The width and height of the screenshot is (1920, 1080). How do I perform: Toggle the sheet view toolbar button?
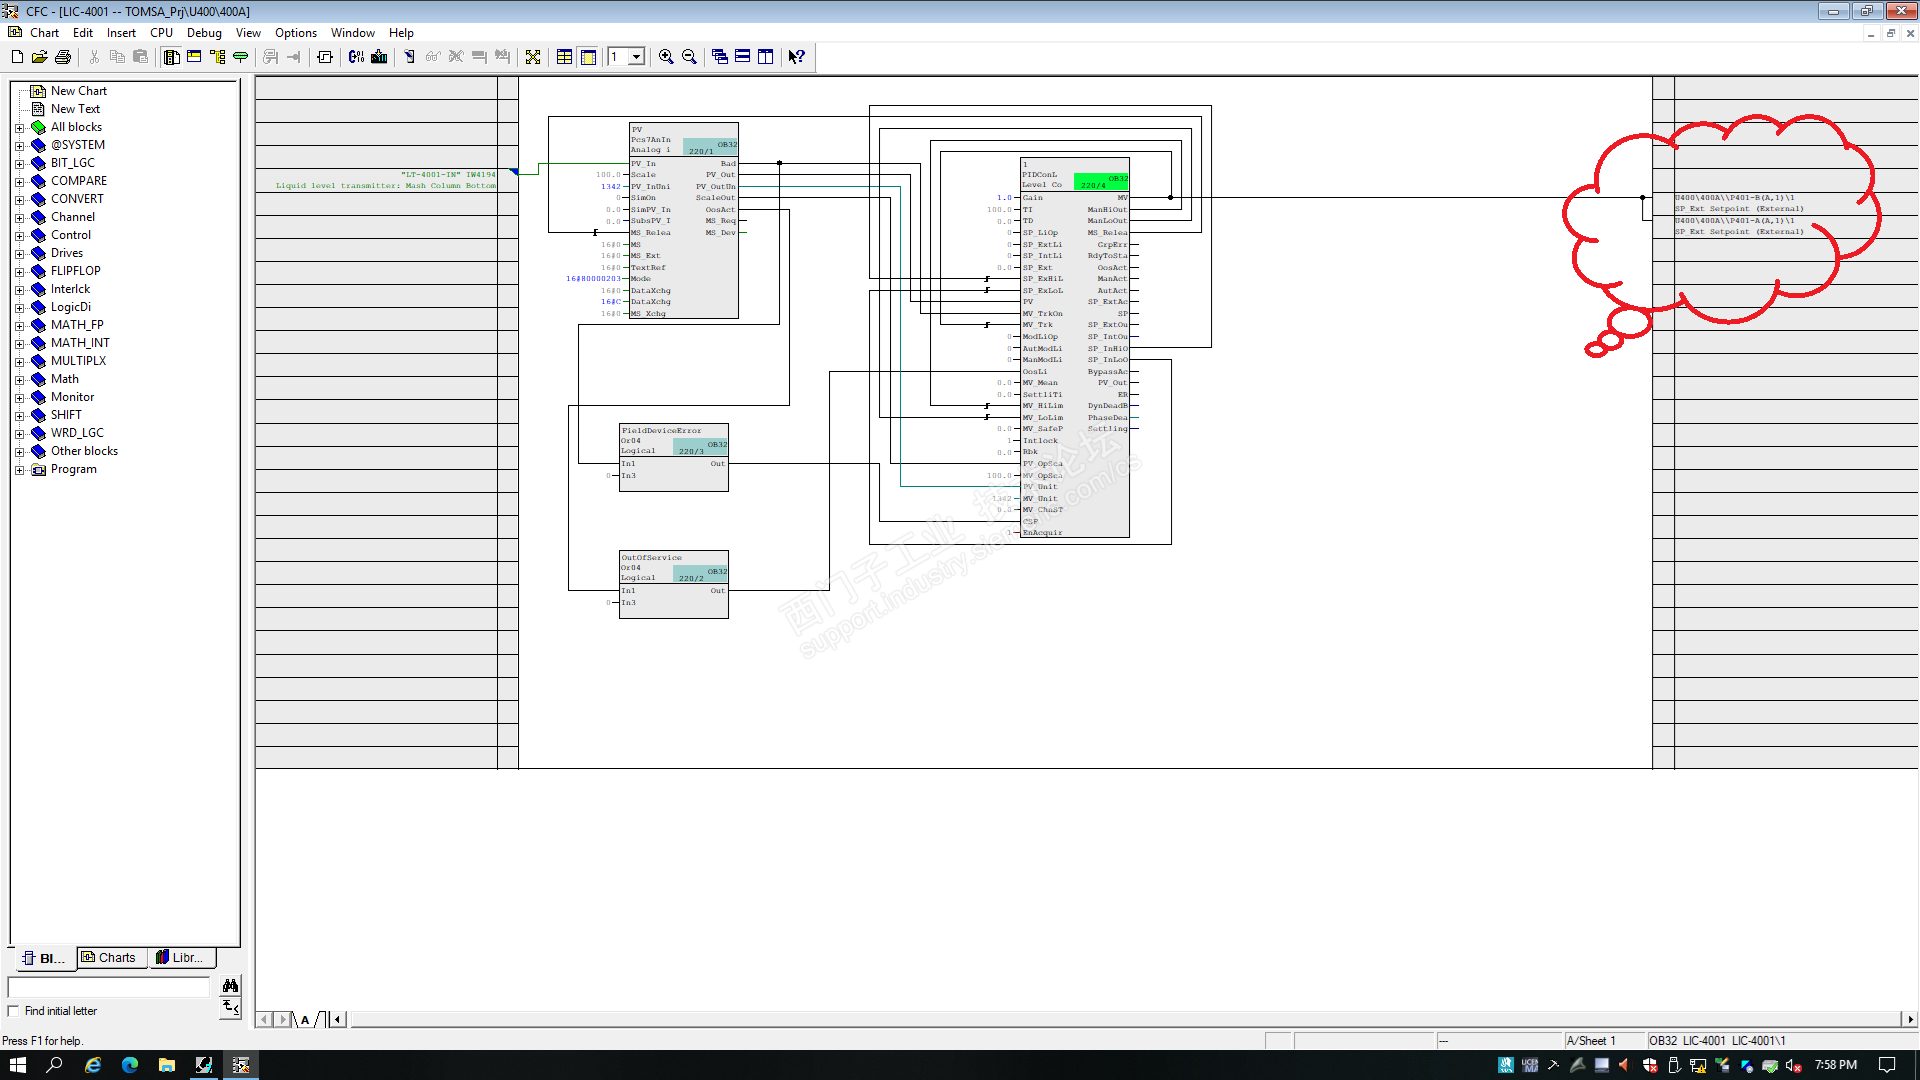(588, 57)
